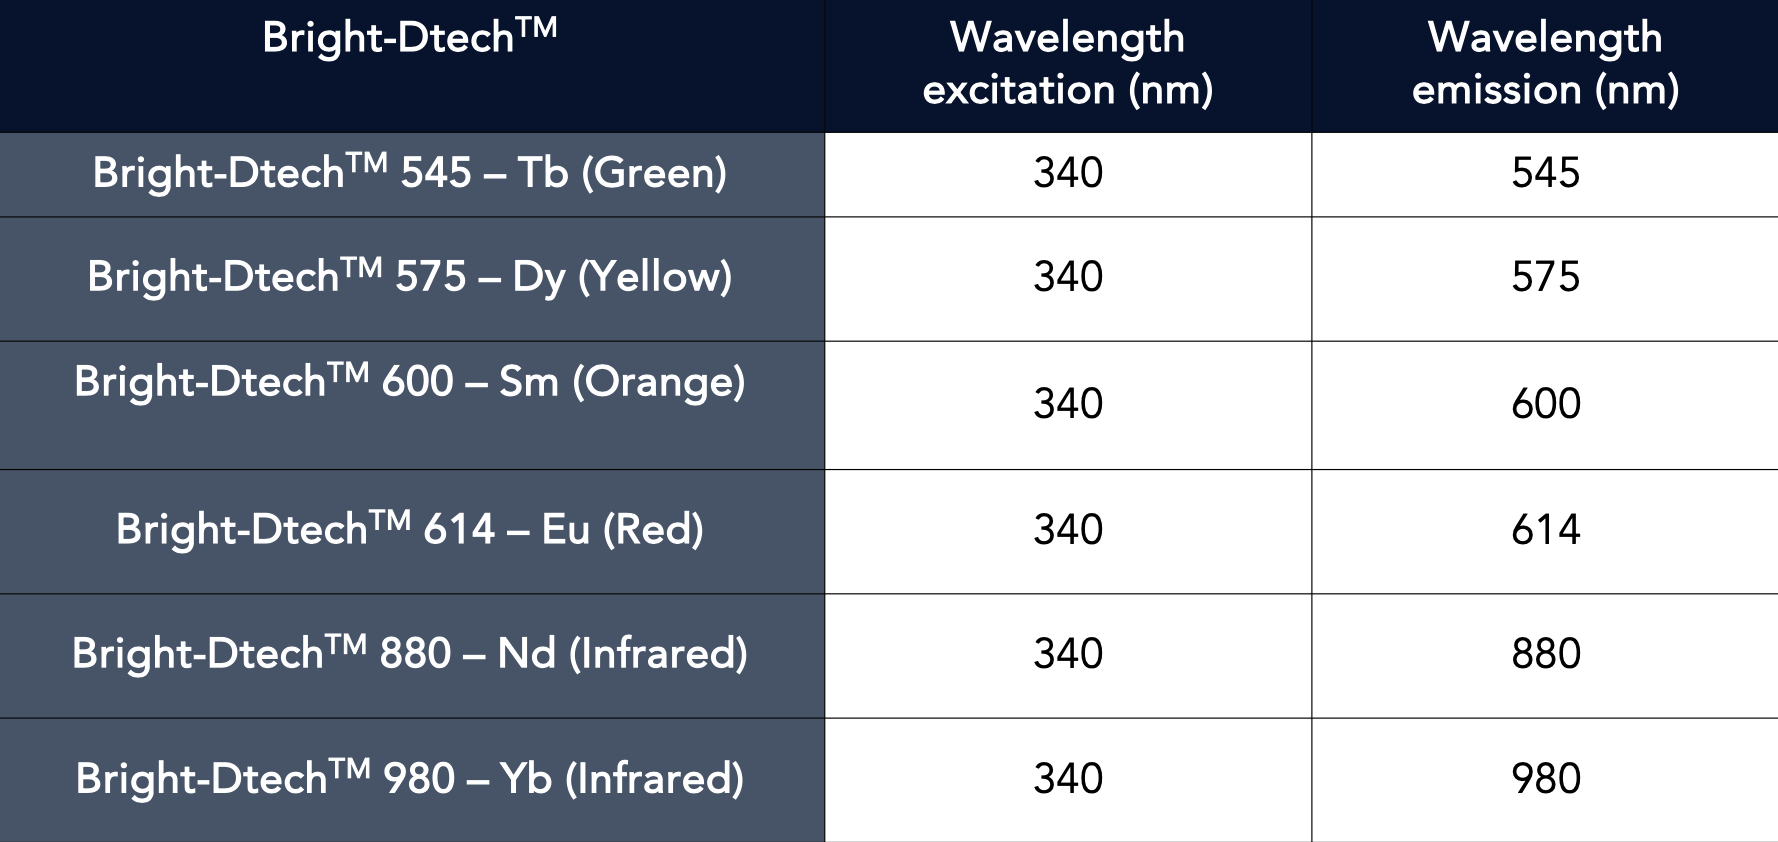Click the 340 excitation in the Yb row
Viewport: 1778px width, 842px height.
pos(1068,779)
